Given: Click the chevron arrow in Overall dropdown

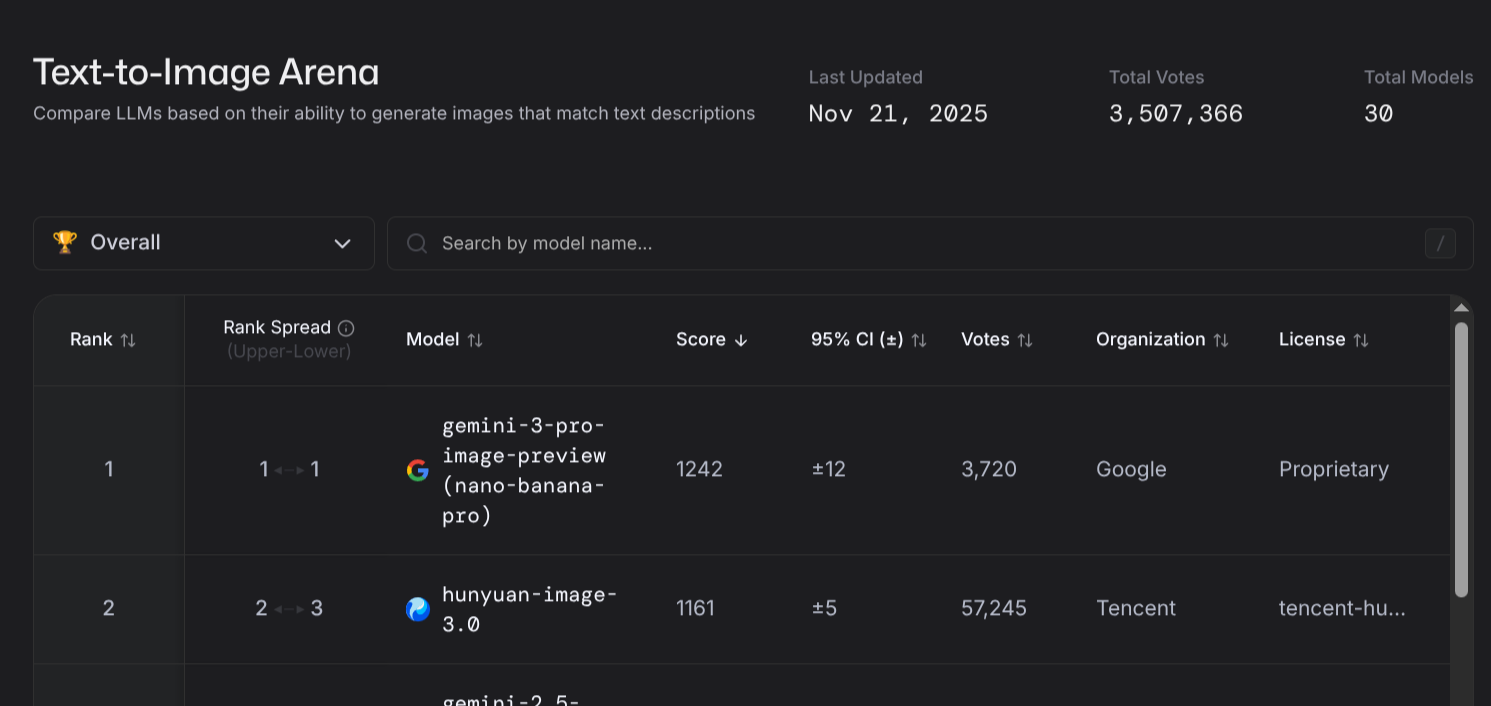Looking at the screenshot, I should [x=343, y=244].
